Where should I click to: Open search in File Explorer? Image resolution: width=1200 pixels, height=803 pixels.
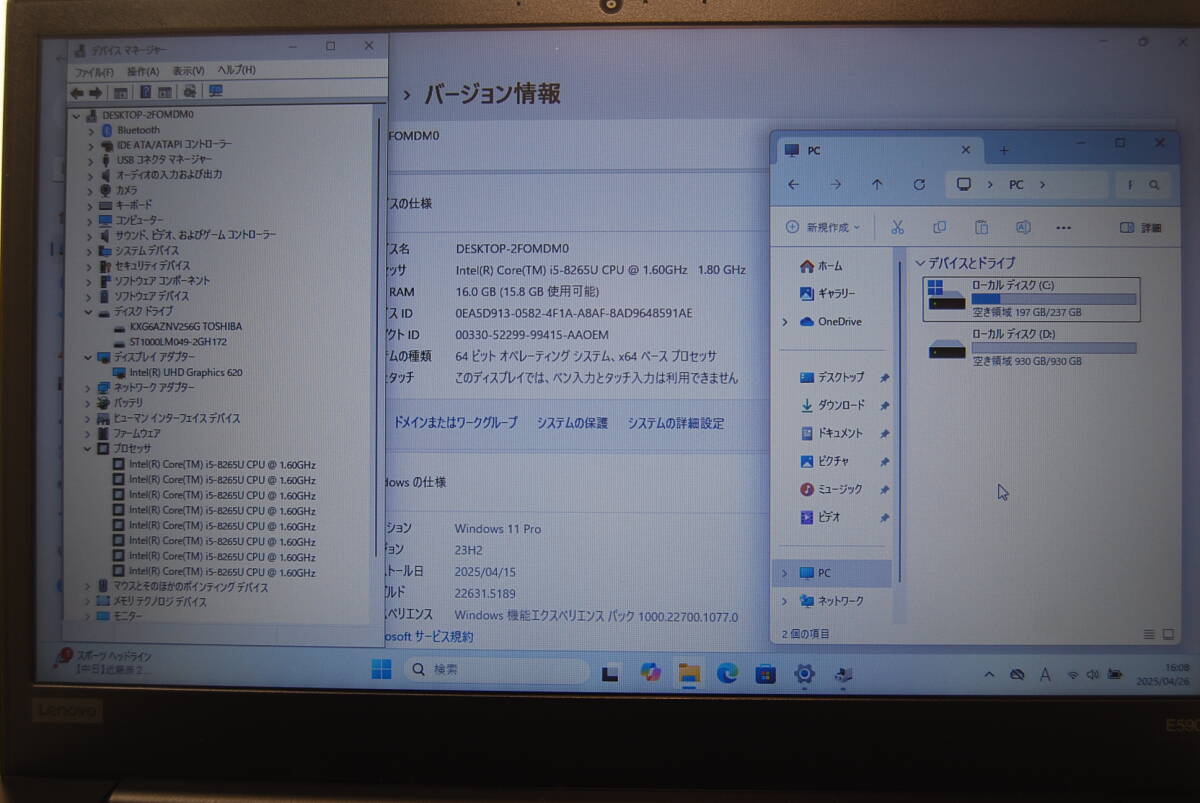coord(1153,185)
